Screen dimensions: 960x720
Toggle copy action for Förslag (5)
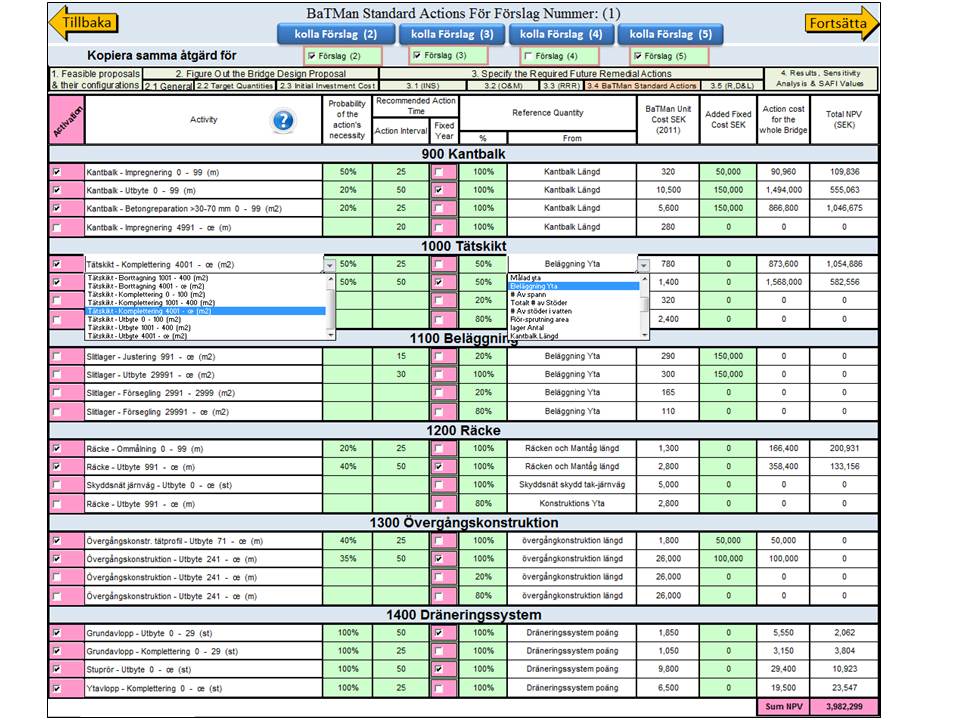(x=637, y=56)
